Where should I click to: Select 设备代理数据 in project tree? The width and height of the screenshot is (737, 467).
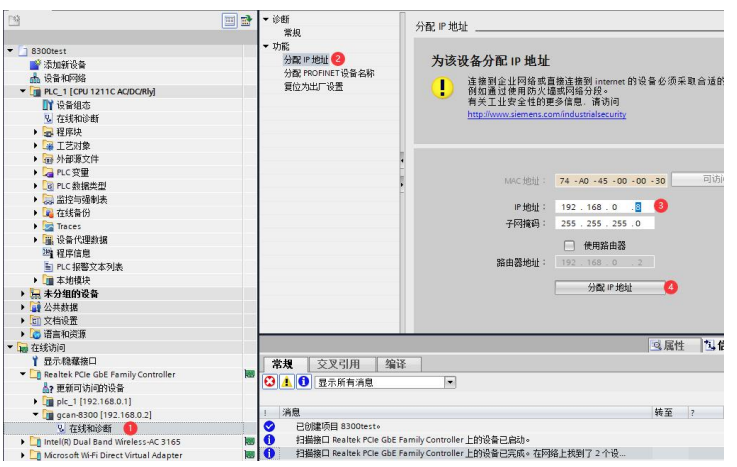[x=82, y=240]
